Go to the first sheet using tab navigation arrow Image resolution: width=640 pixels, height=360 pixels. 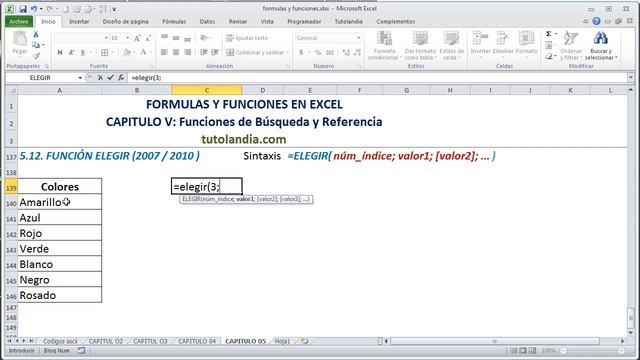coord(9,341)
